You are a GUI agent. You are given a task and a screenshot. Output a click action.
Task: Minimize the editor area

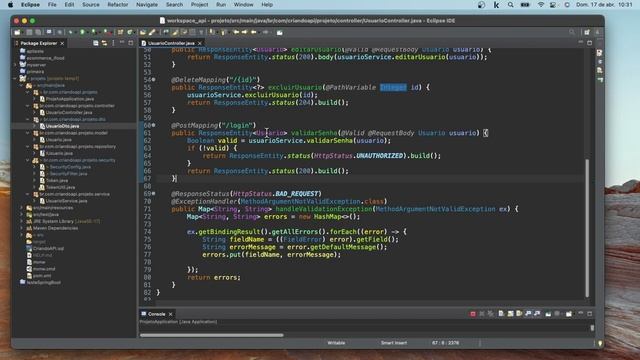581,42
